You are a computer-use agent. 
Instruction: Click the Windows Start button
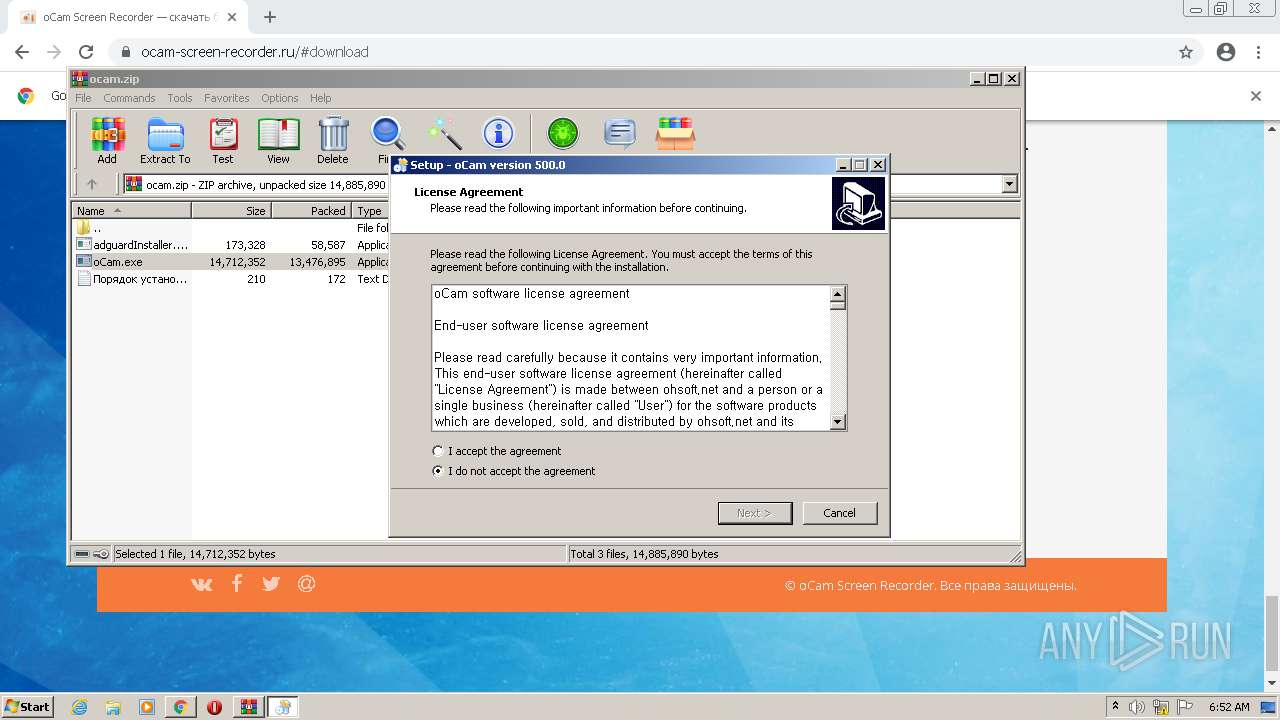coord(27,707)
